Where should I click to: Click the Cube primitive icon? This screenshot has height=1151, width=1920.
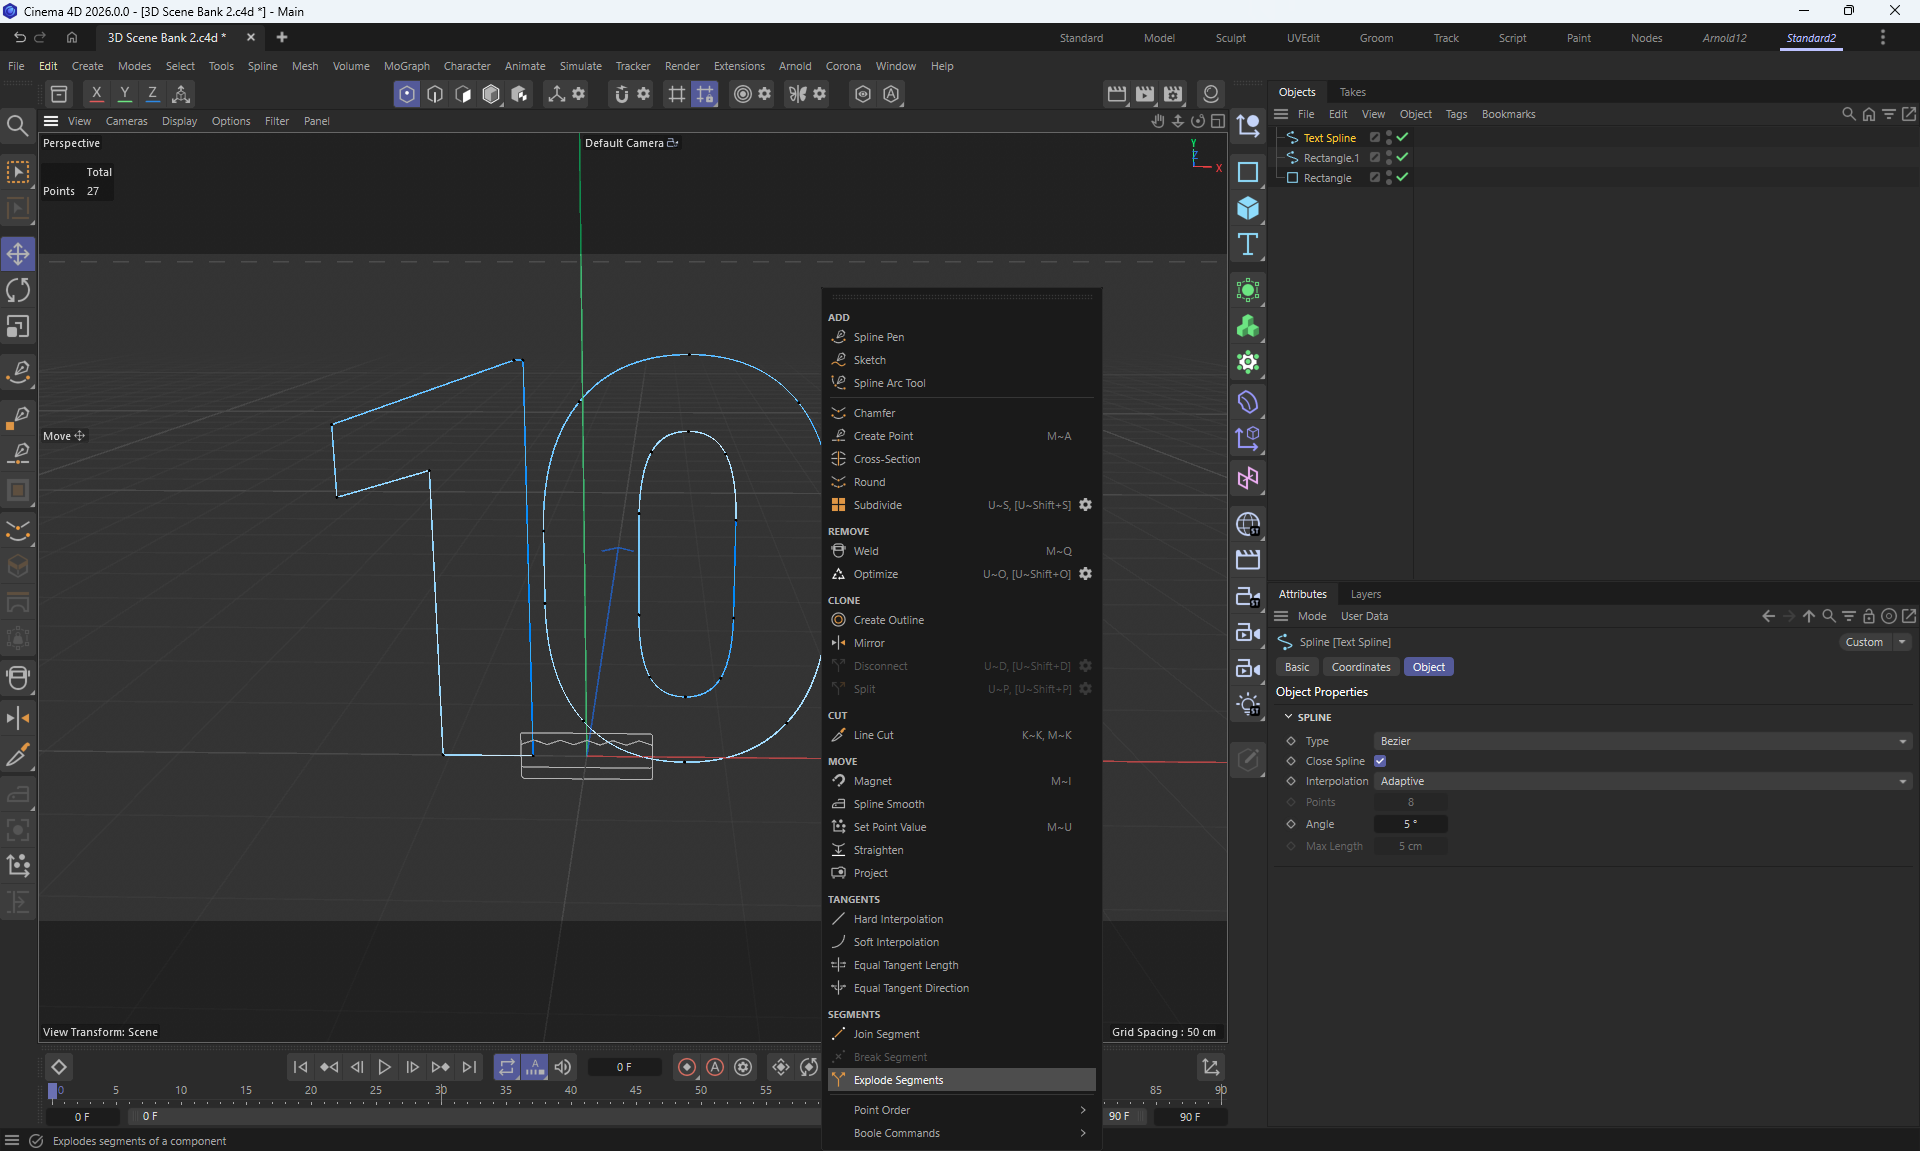(1248, 208)
